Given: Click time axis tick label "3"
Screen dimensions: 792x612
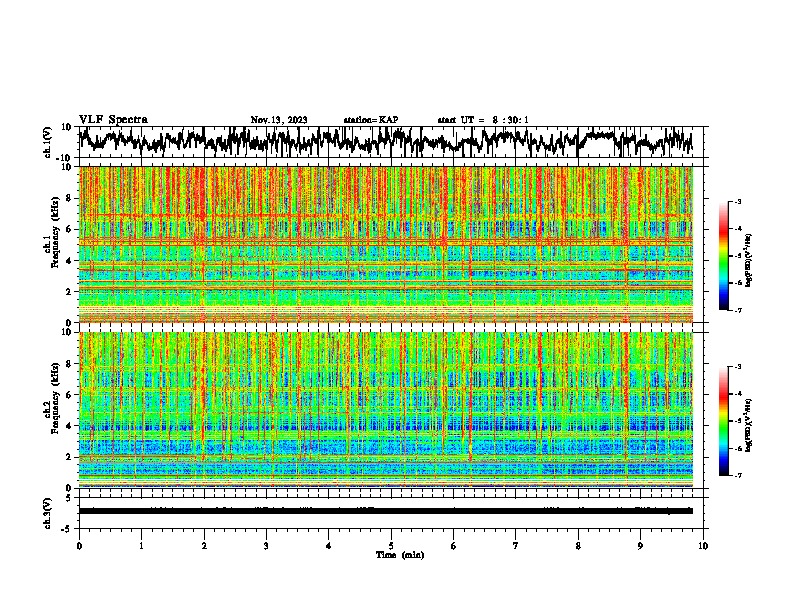Looking at the screenshot, I should 266,546.
